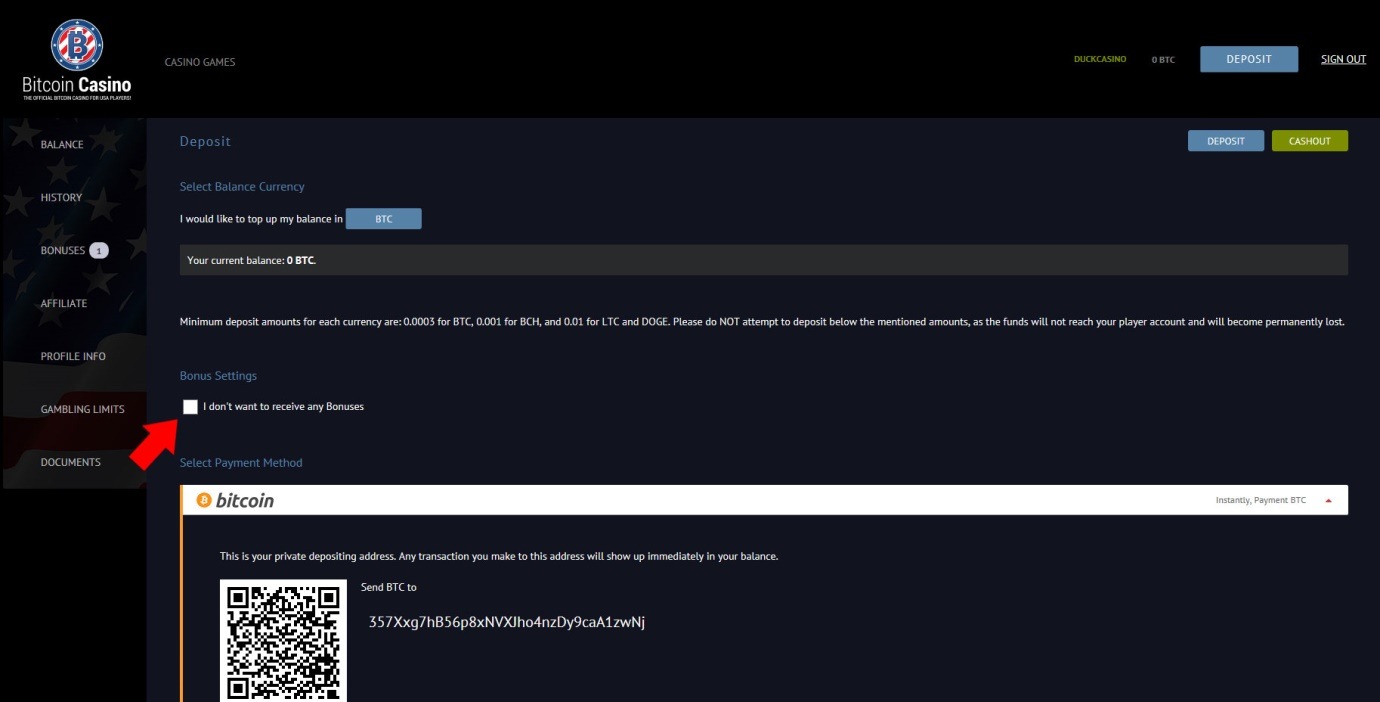1380x702 pixels.
Task: Open the BTC balance currency selector
Action: coord(383,219)
